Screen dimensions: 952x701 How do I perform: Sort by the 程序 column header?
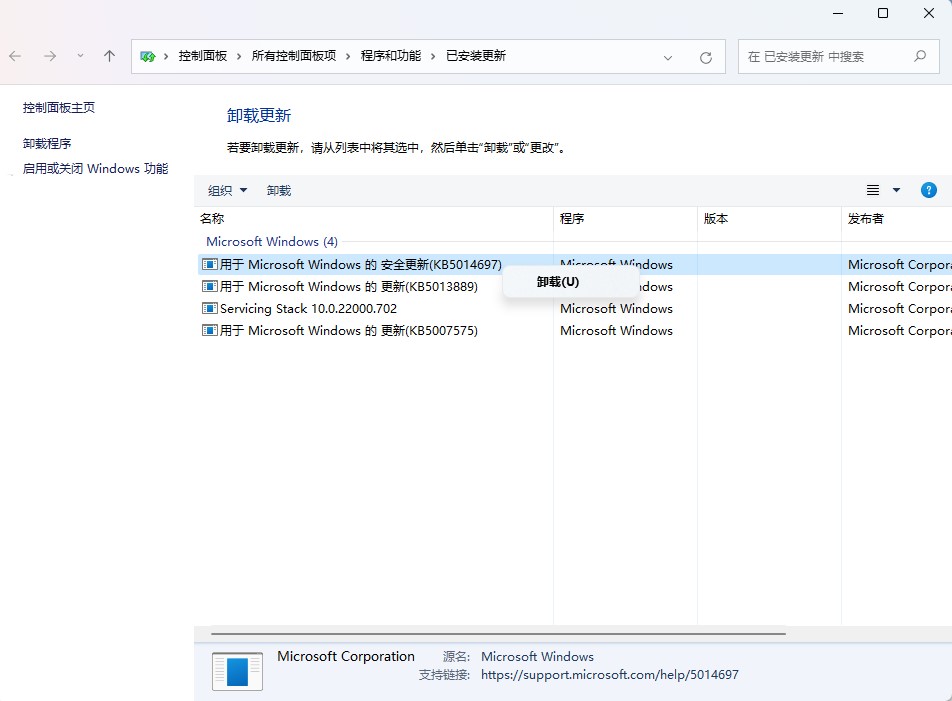coord(625,218)
